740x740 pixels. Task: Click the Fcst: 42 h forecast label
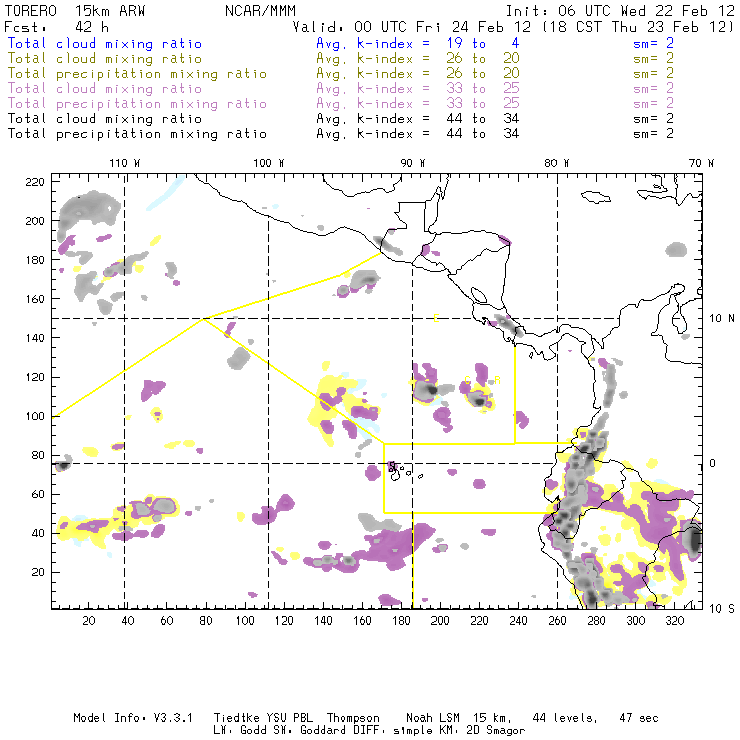pos(50,27)
